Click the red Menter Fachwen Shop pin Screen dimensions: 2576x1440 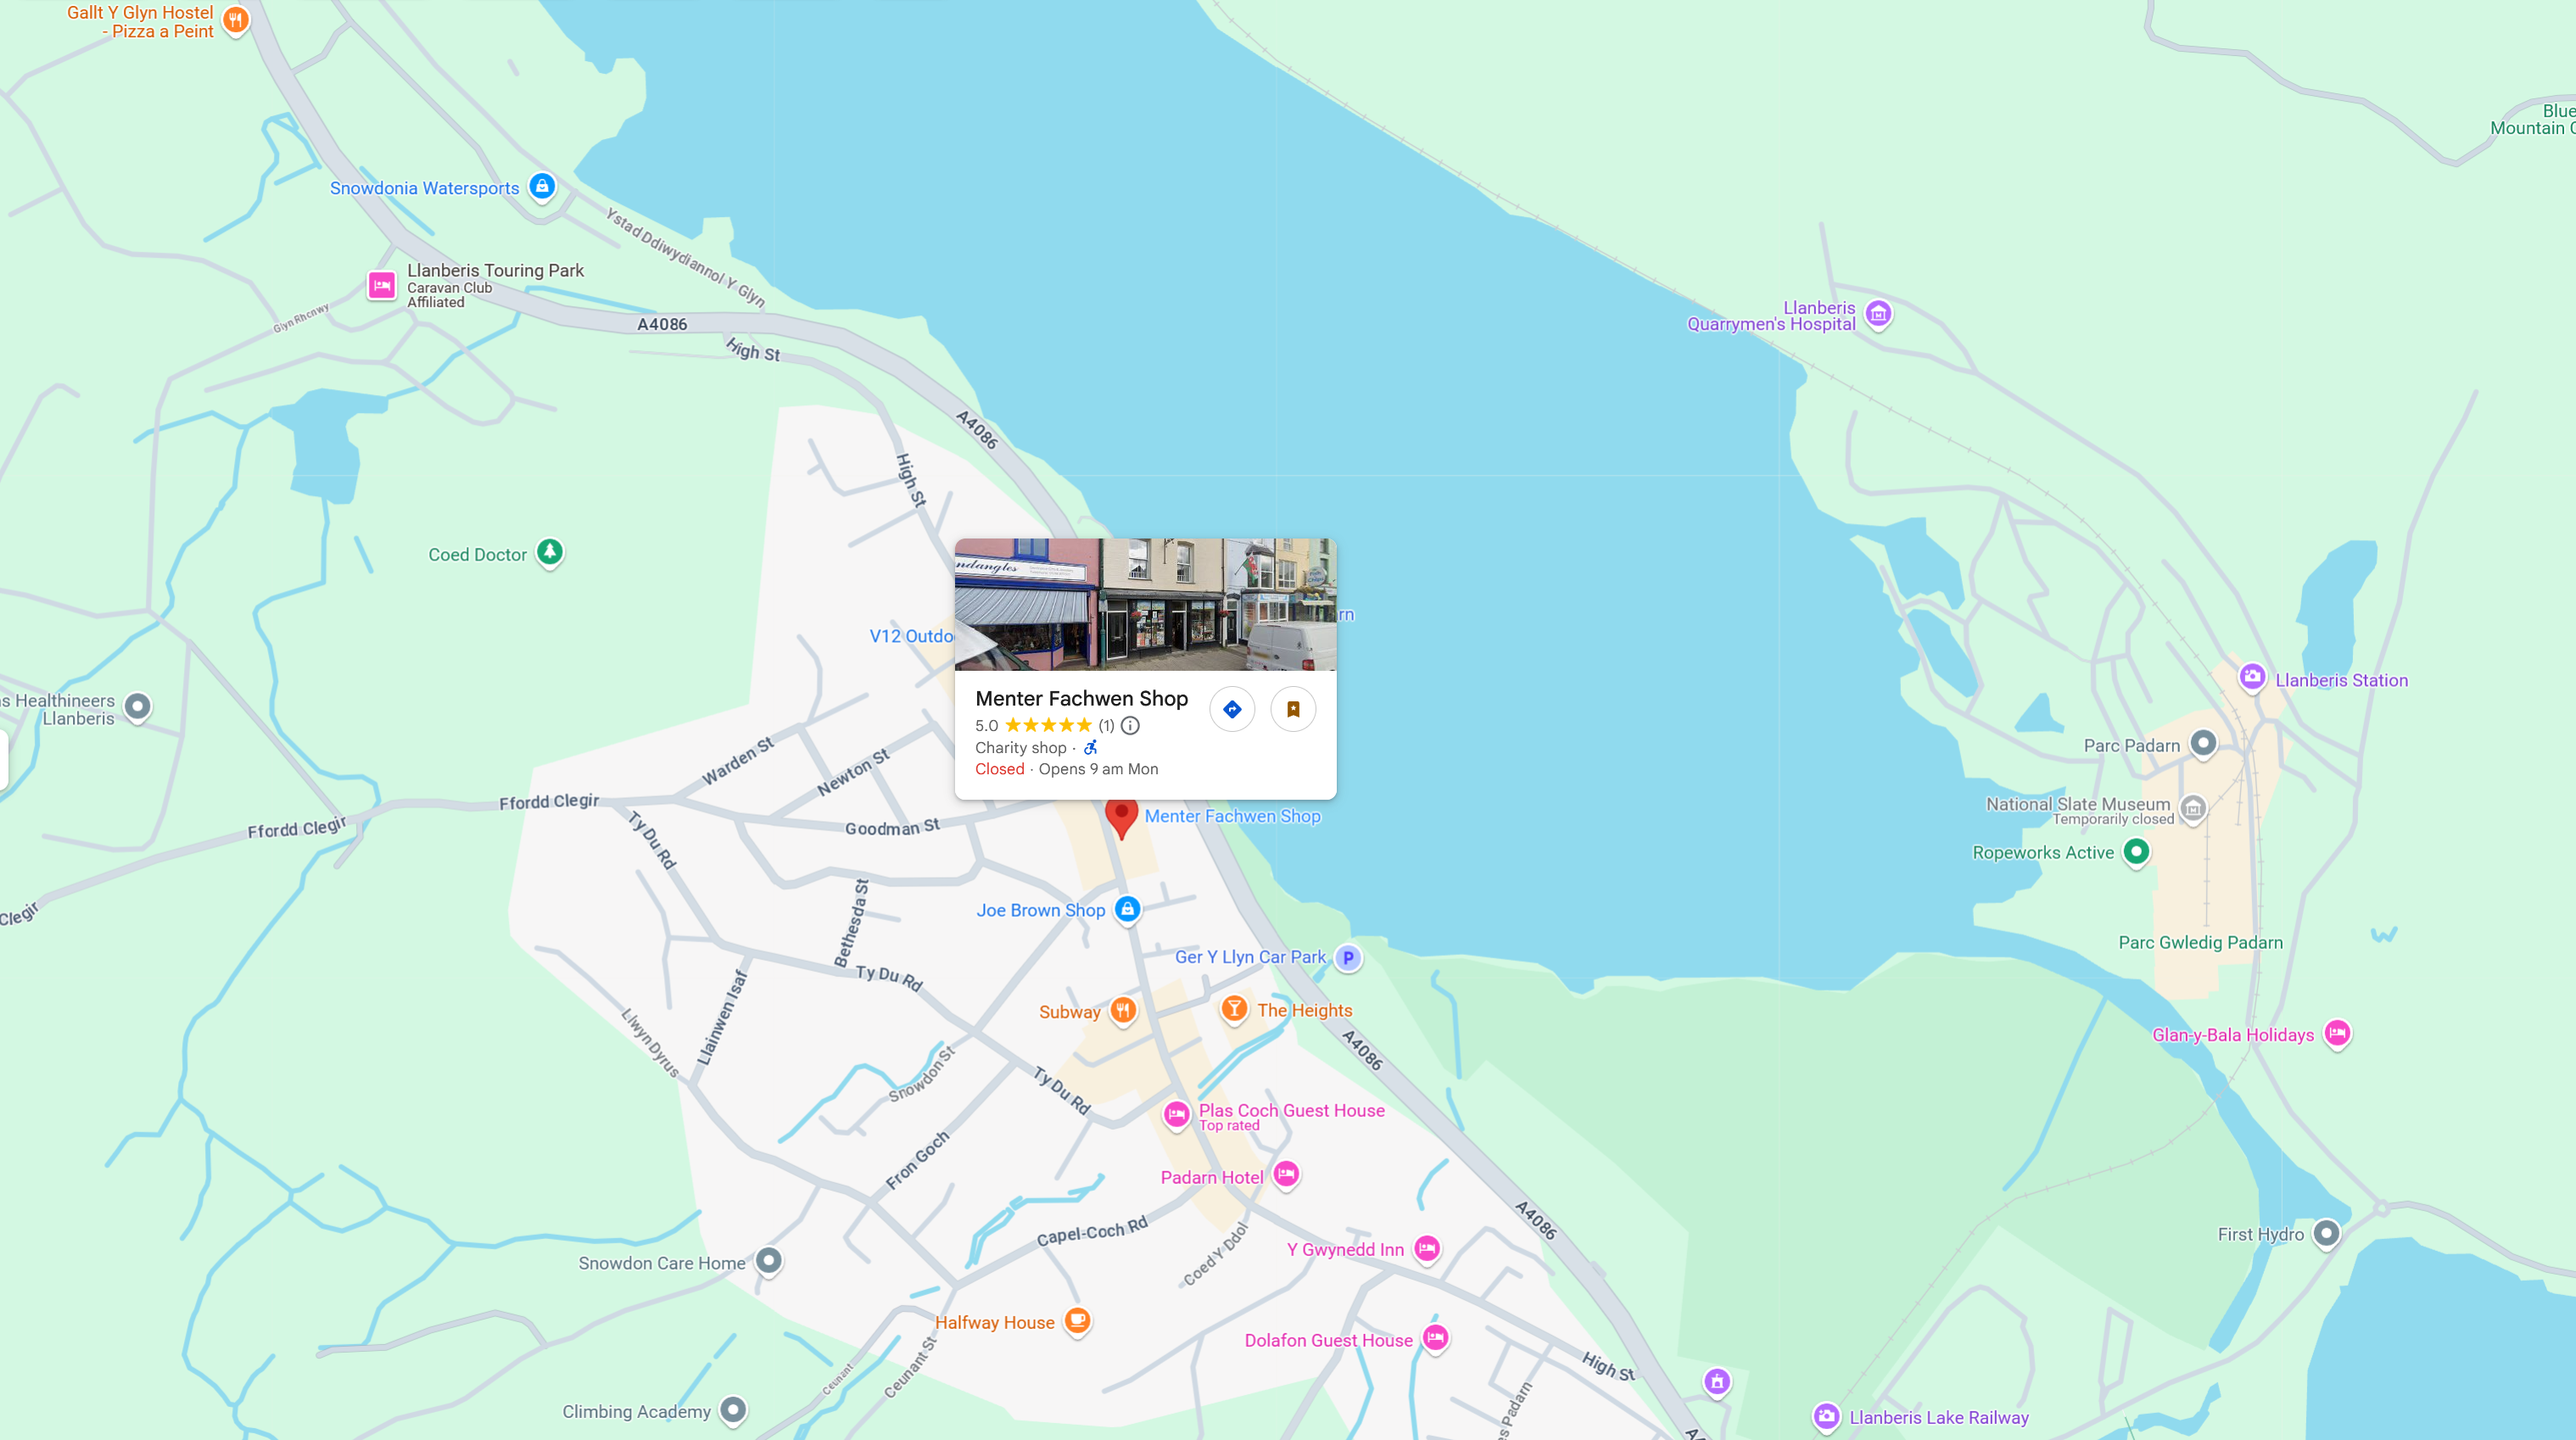[x=1122, y=816]
